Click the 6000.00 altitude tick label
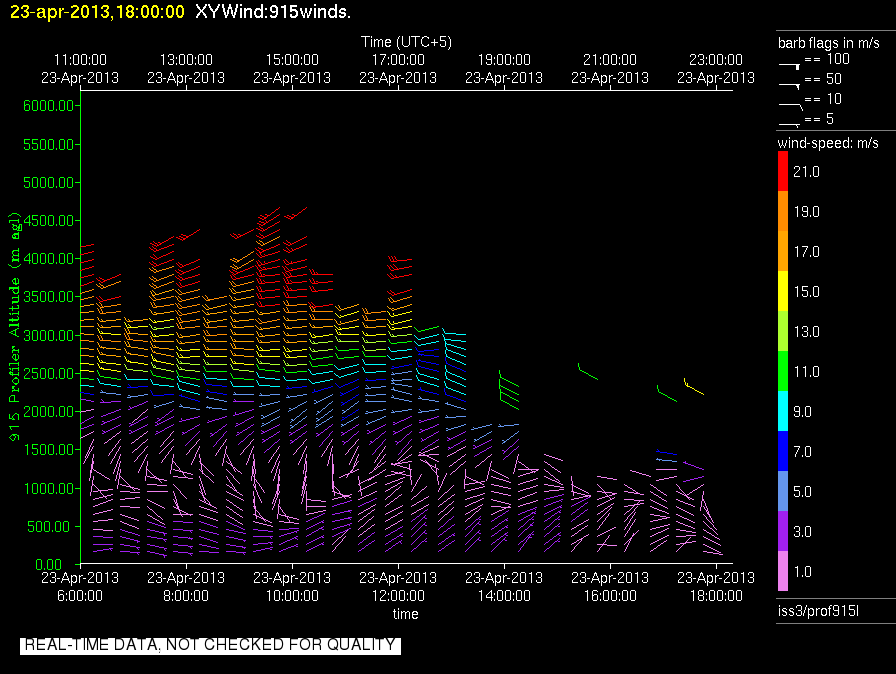Image resolution: width=896 pixels, height=674 pixels. [49, 106]
